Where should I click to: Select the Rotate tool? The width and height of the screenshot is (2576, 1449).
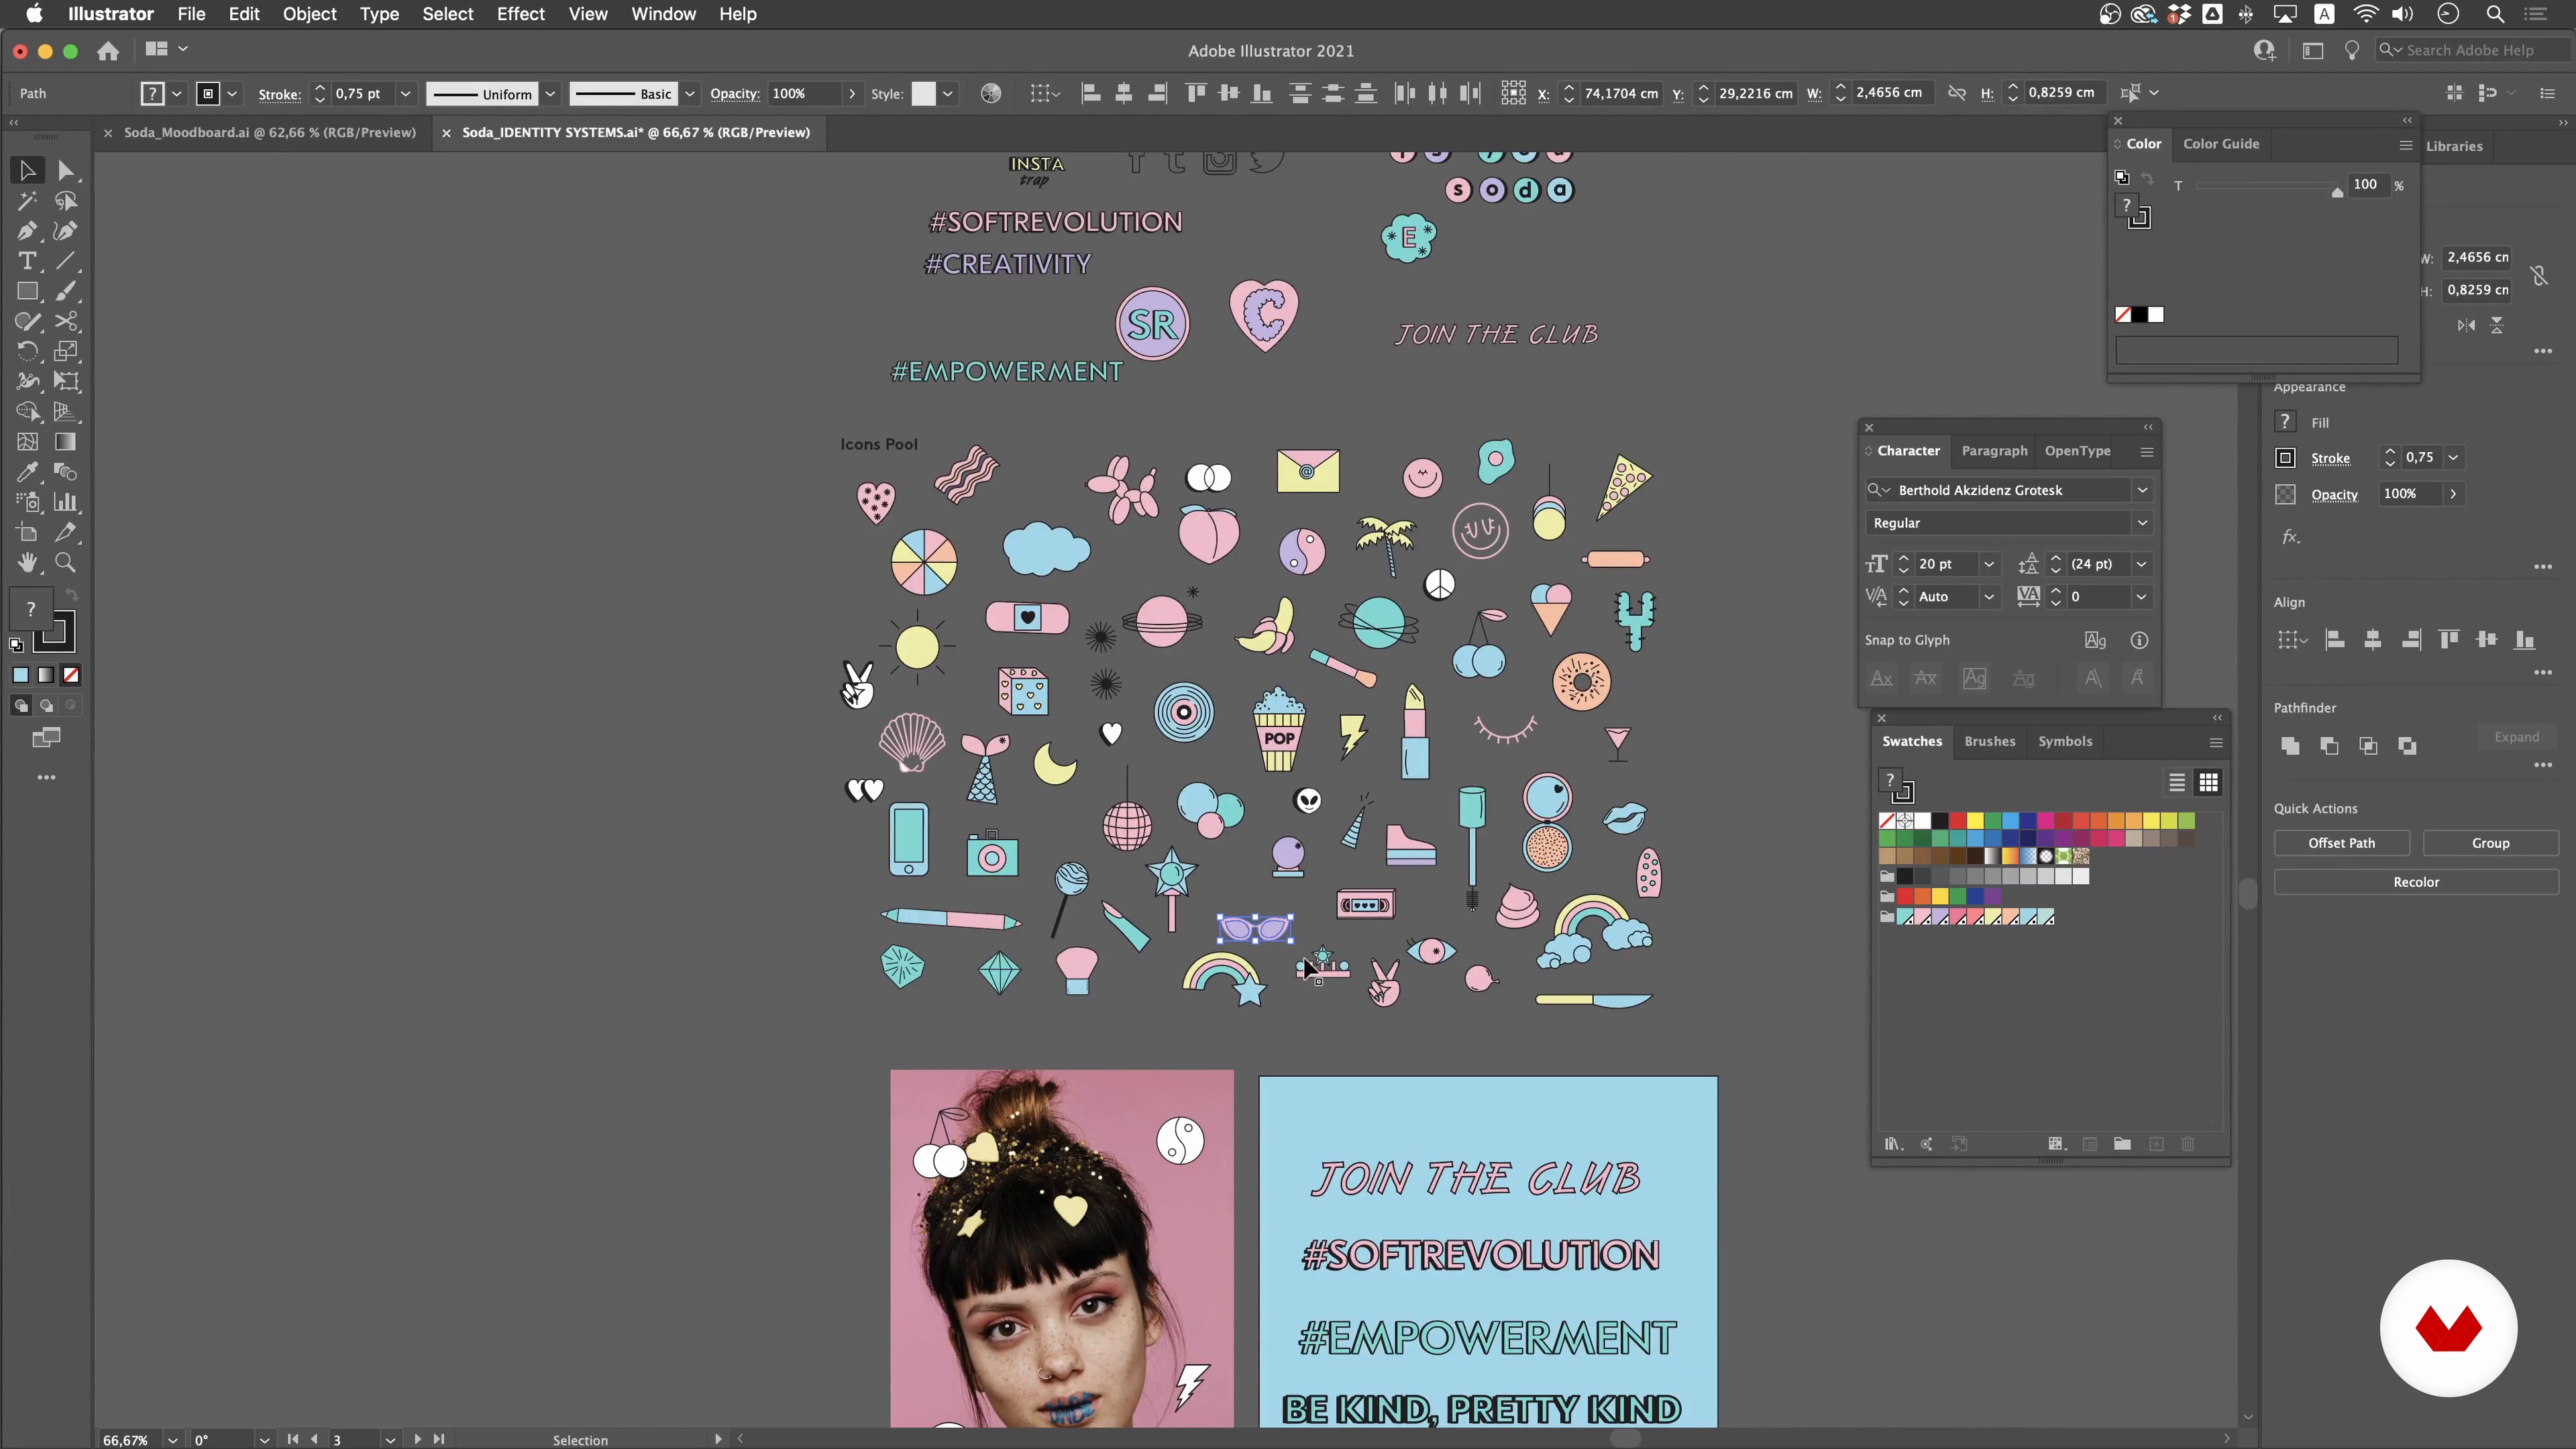pyautogui.click(x=27, y=351)
